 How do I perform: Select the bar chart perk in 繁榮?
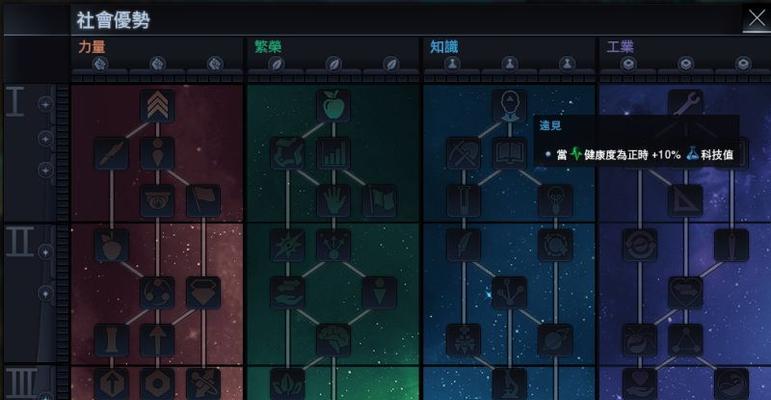pos(333,154)
